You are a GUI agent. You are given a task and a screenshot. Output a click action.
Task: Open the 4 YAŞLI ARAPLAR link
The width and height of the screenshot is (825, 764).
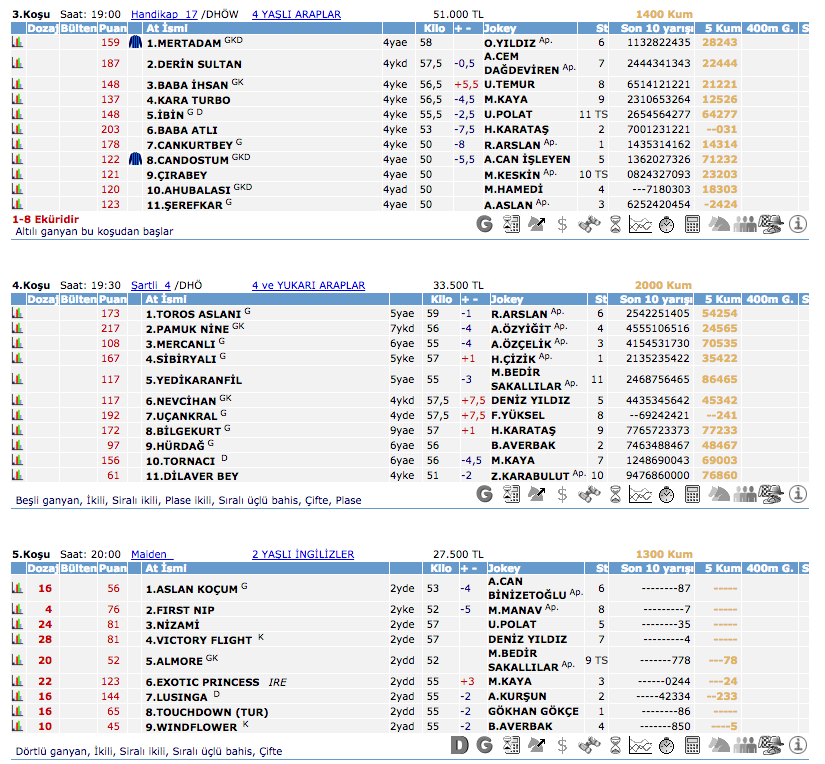click(296, 15)
